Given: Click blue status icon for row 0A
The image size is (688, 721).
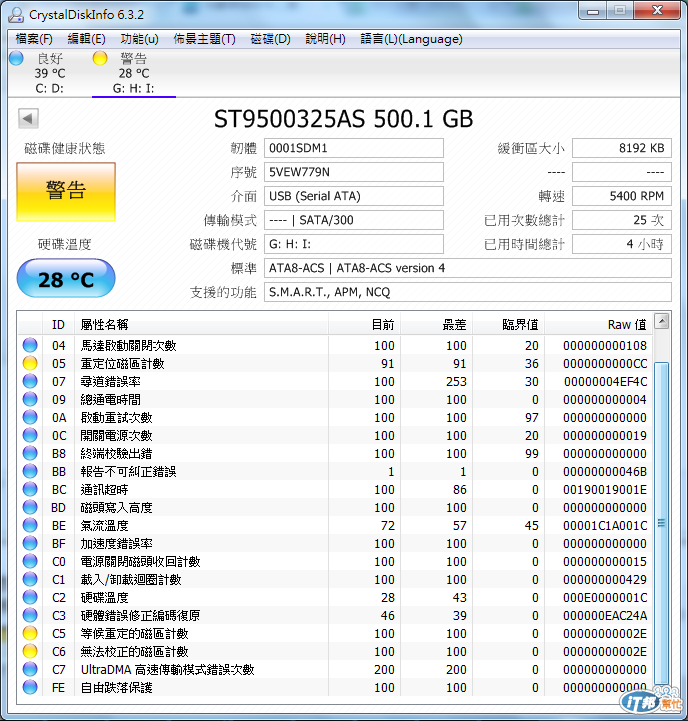Looking at the screenshot, I should click(30, 417).
